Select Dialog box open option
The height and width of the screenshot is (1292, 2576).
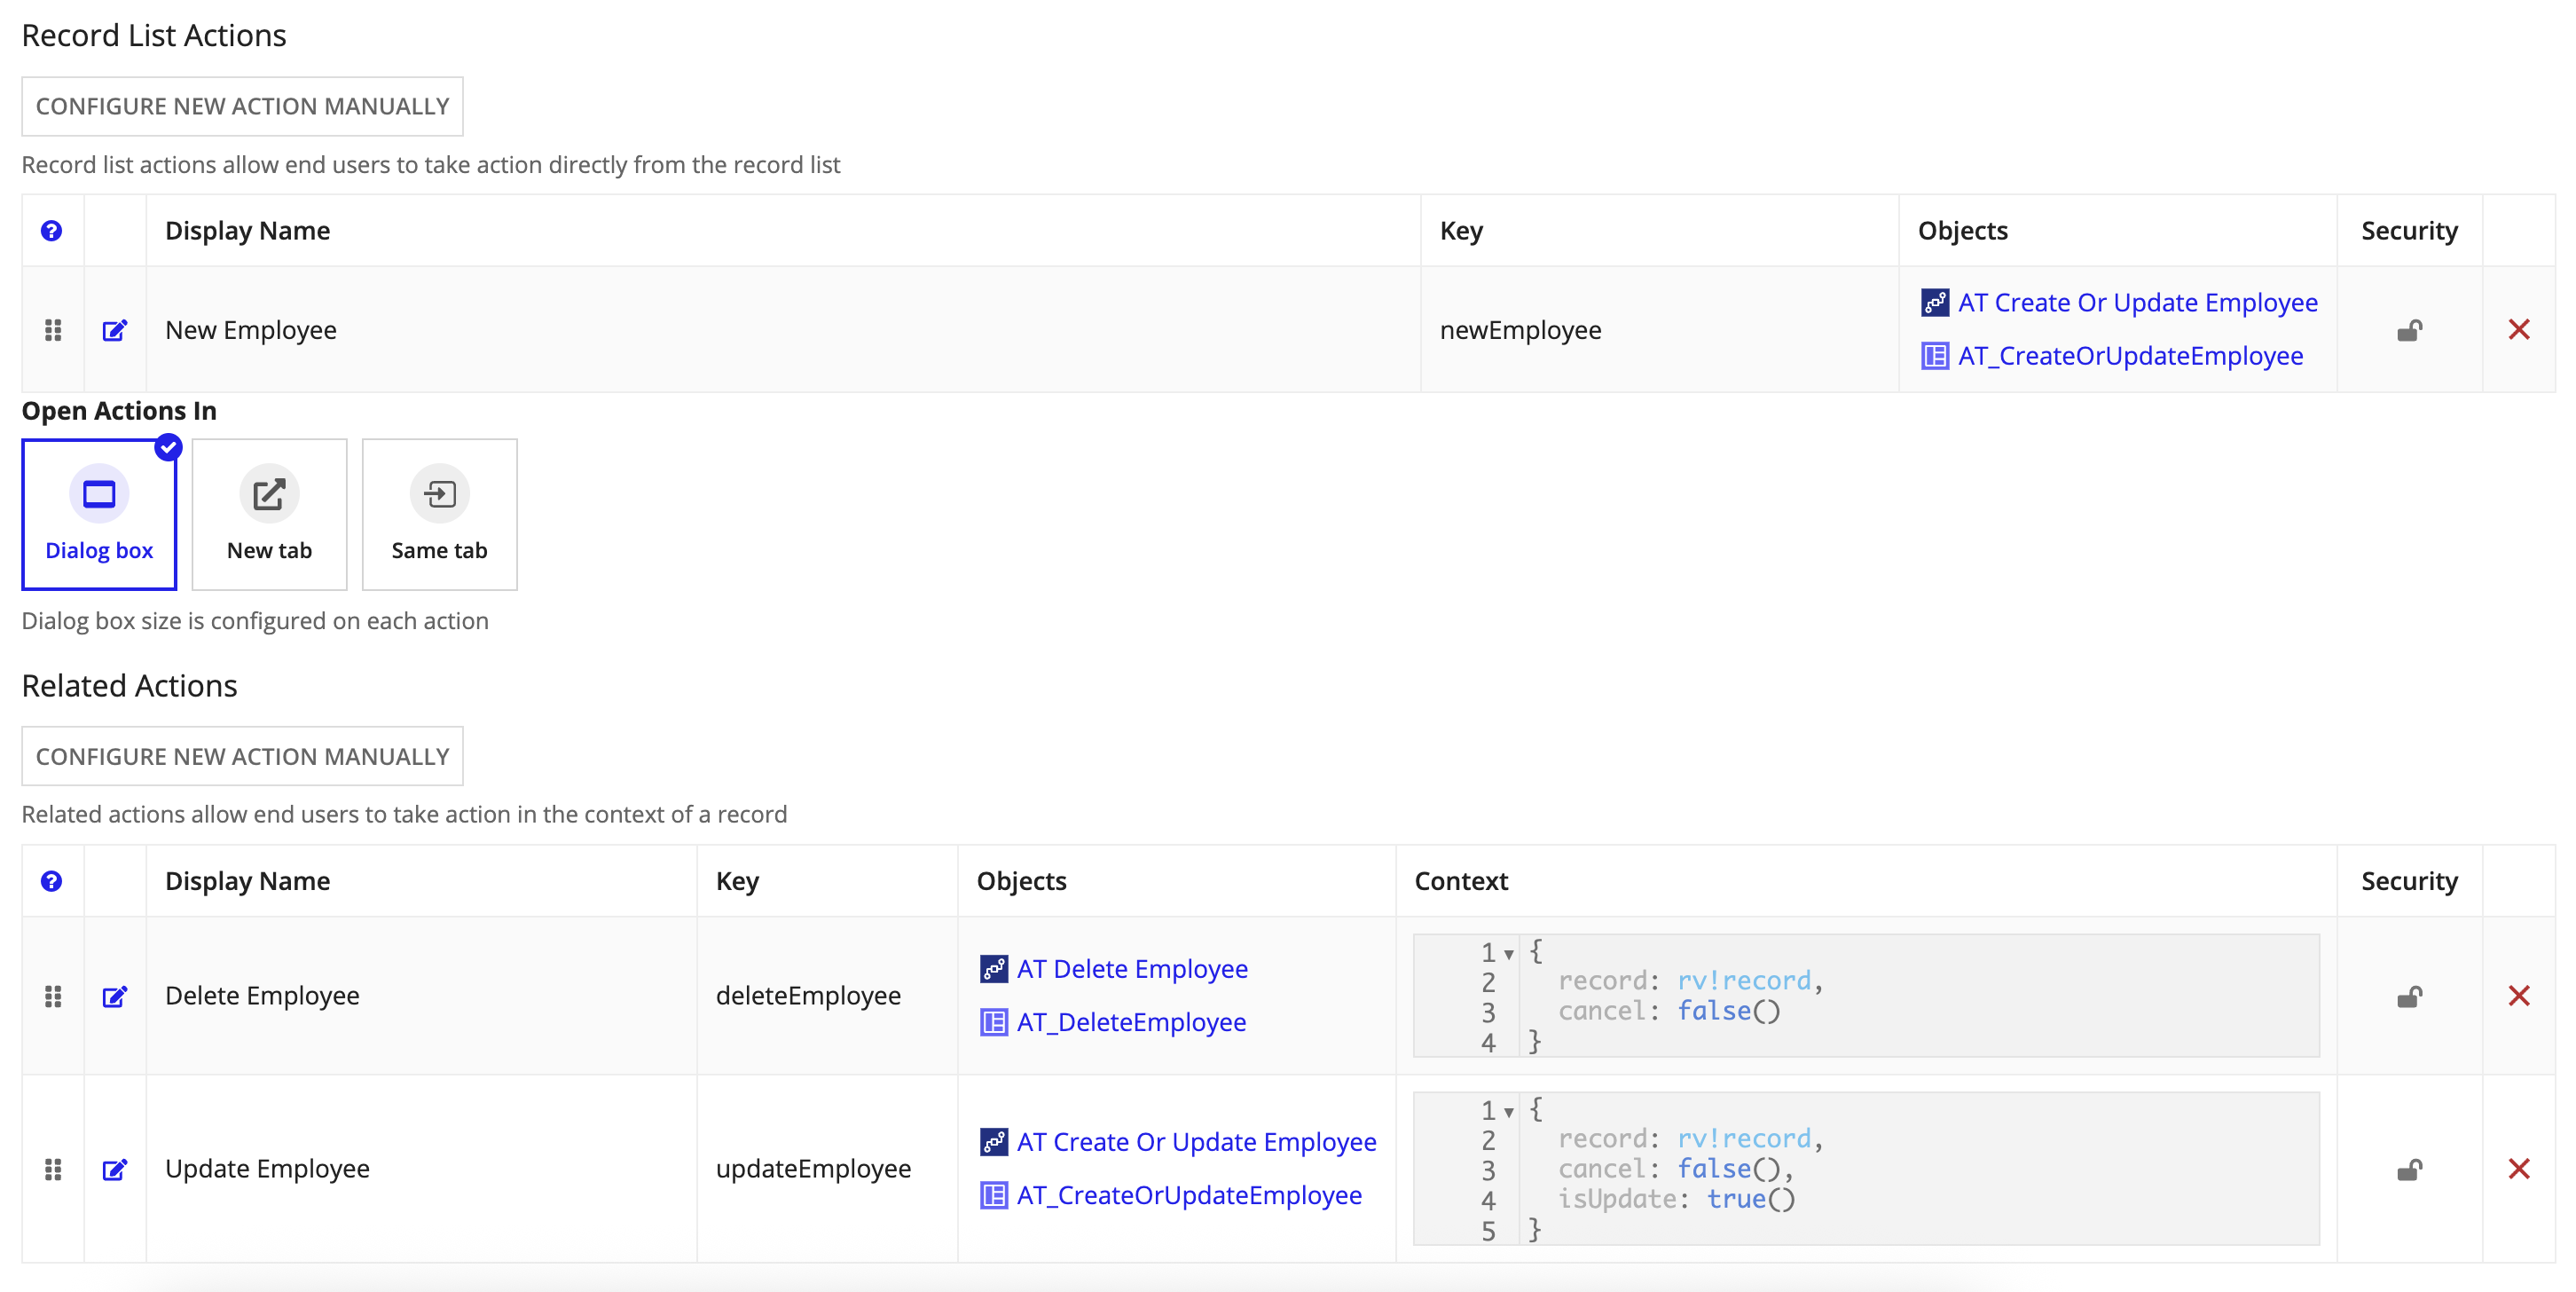(x=99, y=514)
